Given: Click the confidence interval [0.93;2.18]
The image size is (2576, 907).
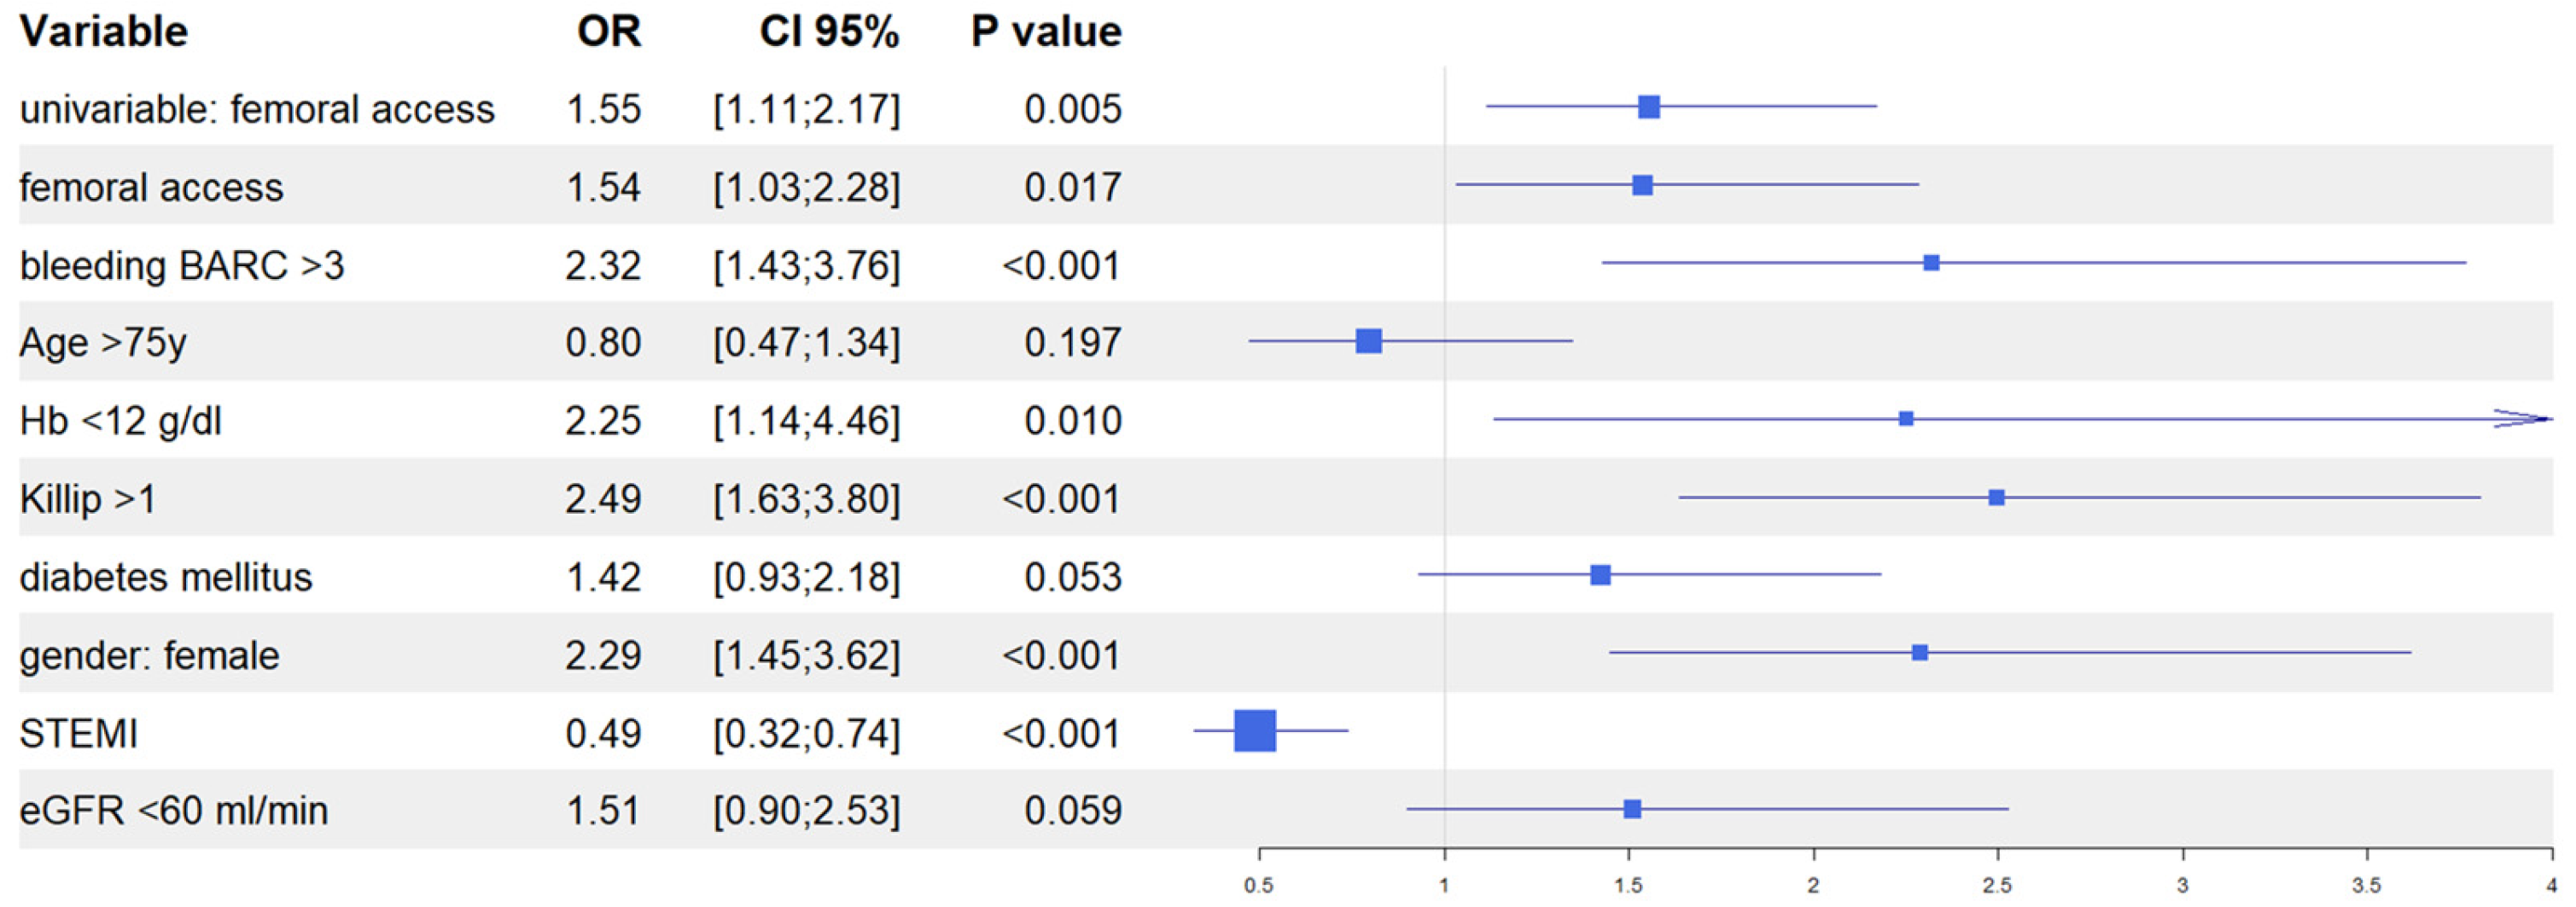Looking at the screenshot, I should (x=806, y=578).
